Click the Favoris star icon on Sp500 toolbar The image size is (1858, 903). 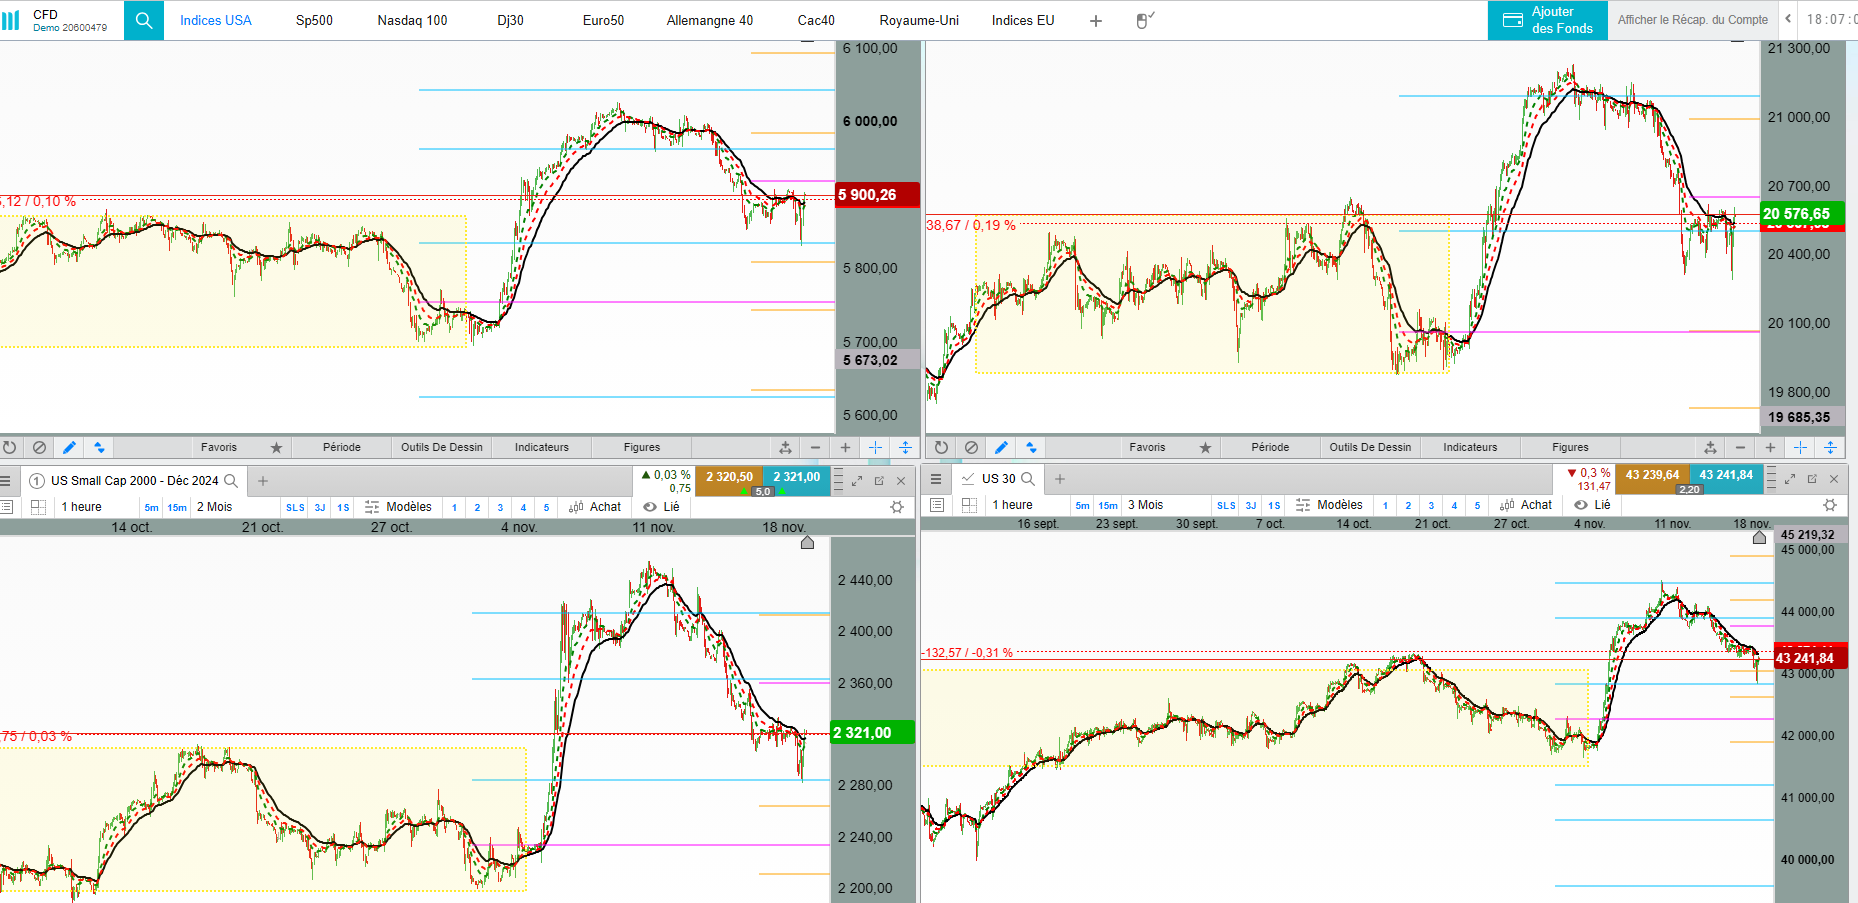(277, 447)
